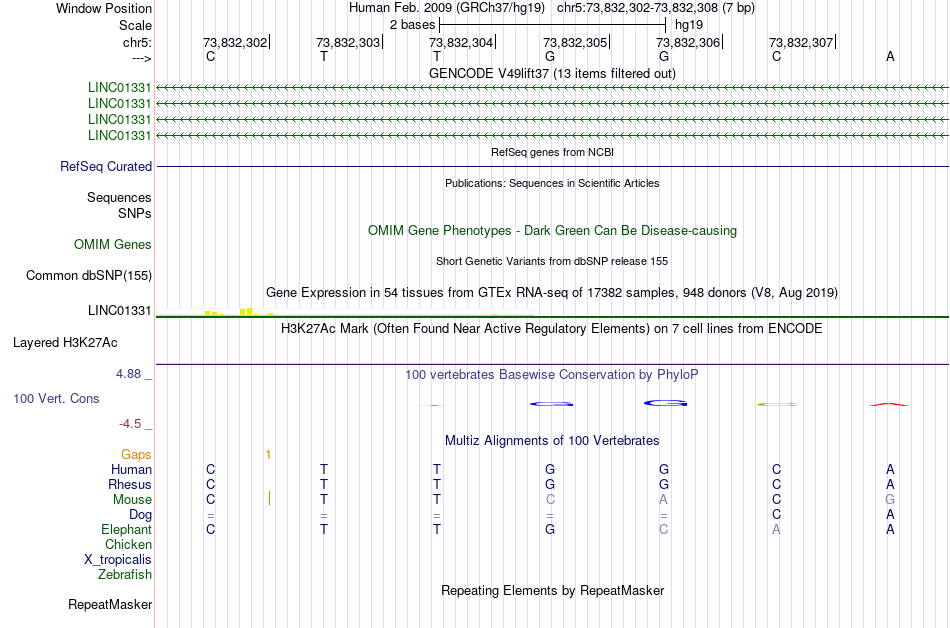The width and height of the screenshot is (950, 628).
Task: Click the X_tropicalis species label
Action: pyautogui.click(x=118, y=560)
